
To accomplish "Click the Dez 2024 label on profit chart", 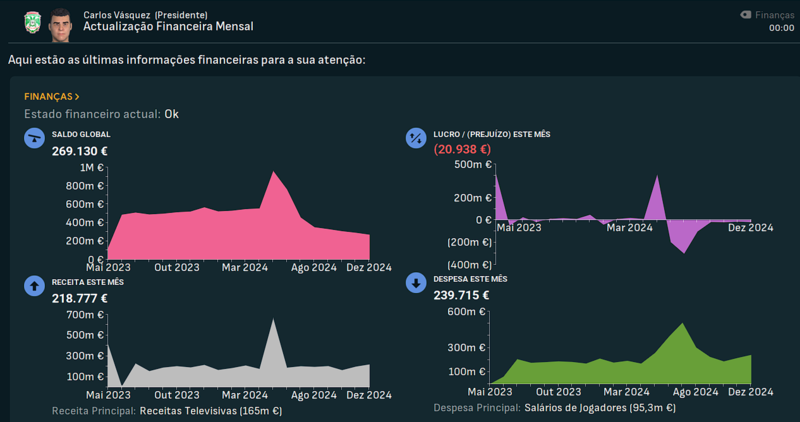I will [x=750, y=228].
